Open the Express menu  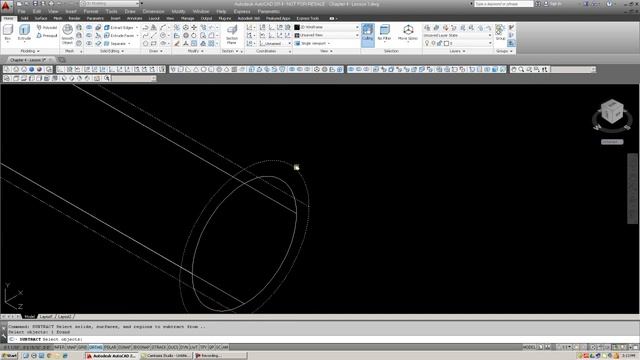(x=242, y=11)
